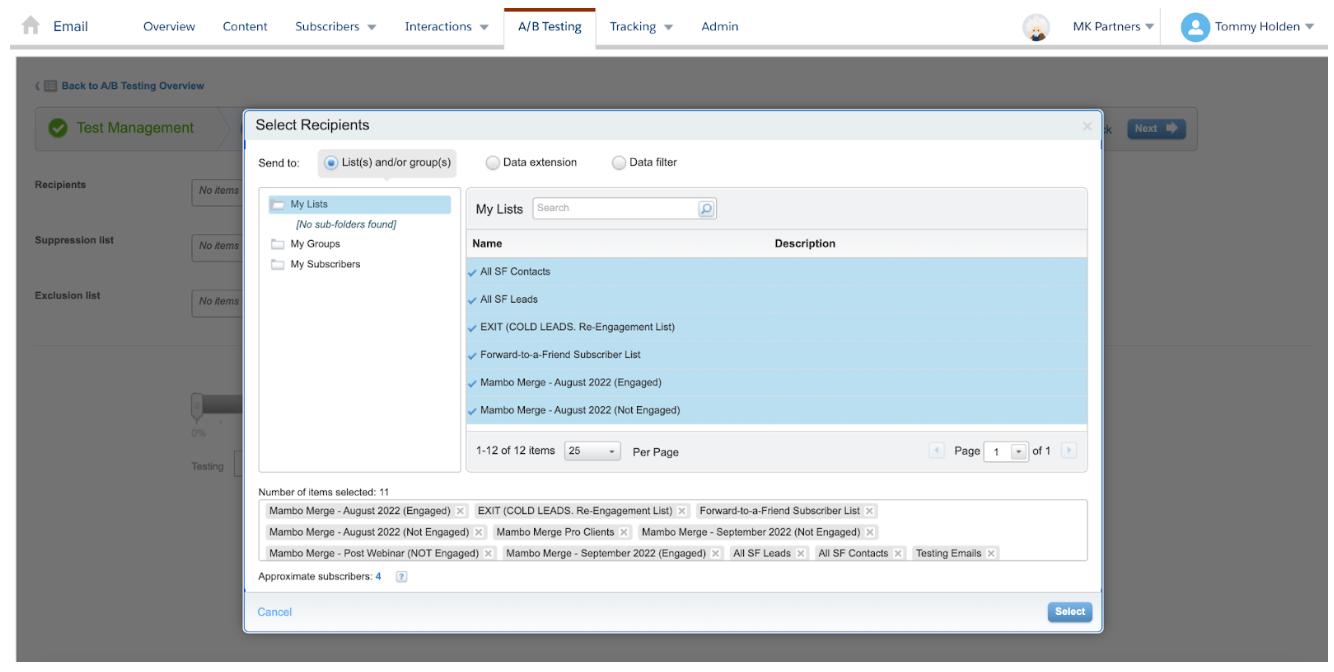Open the MK Partners account dropdown
The image size is (1334, 672).
pyautogui.click(x=1112, y=26)
